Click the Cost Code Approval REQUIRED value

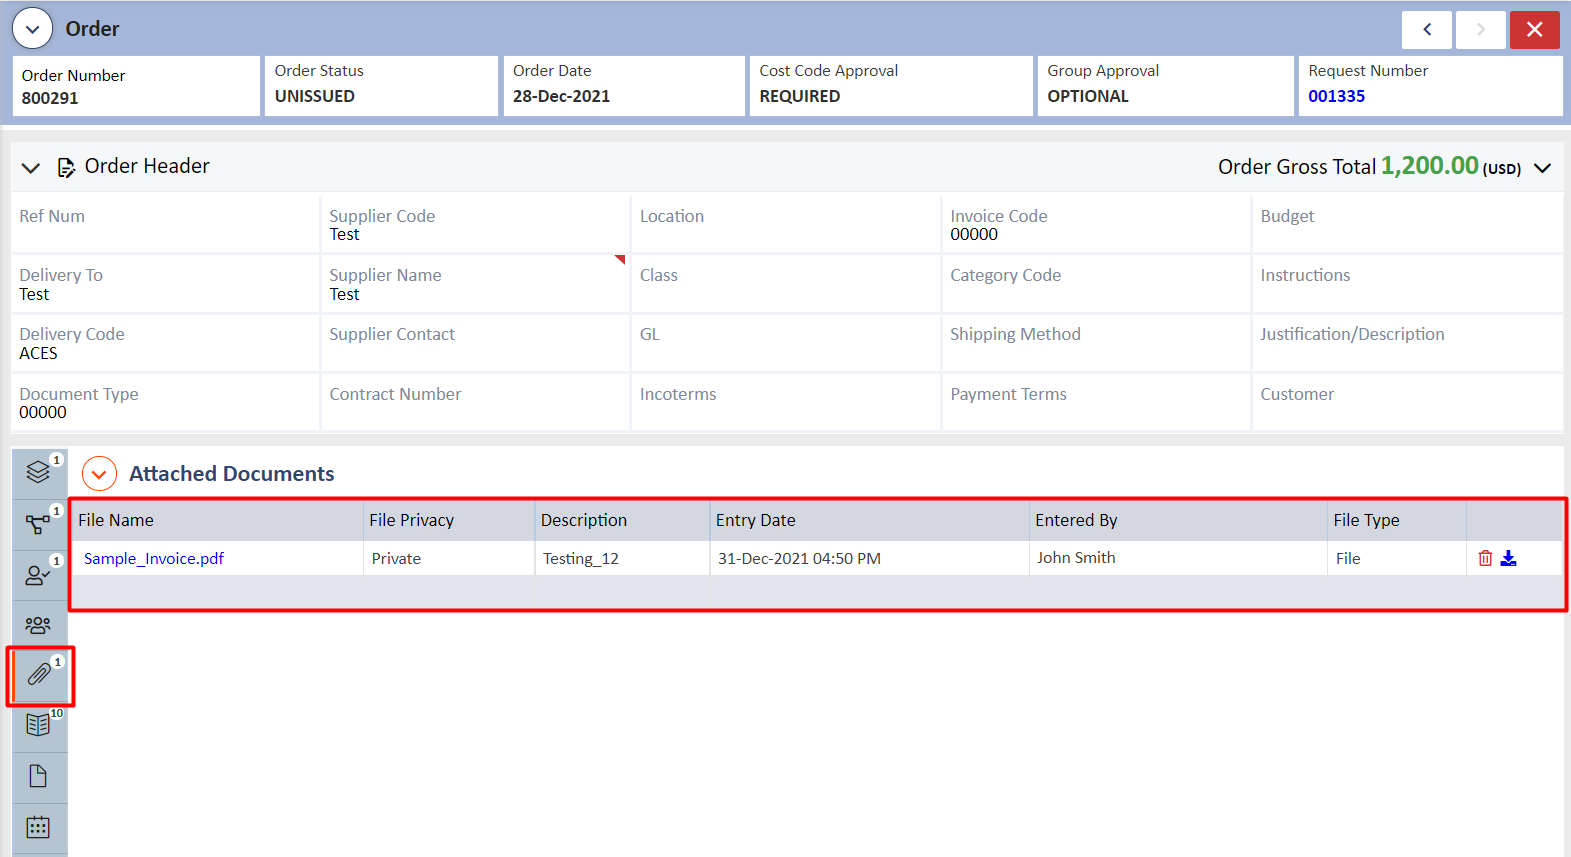coord(800,96)
